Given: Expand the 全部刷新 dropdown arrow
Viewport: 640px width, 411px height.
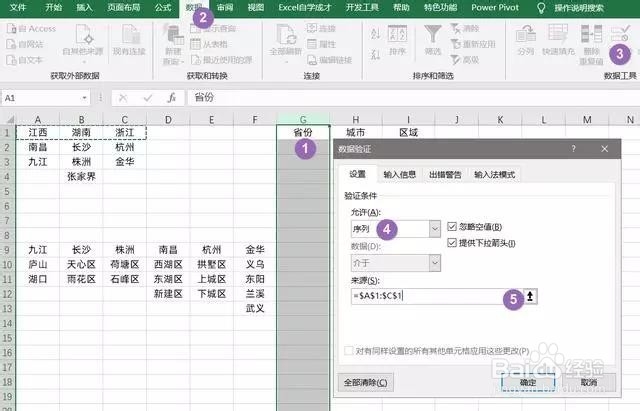Looking at the screenshot, I should click(x=285, y=62).
